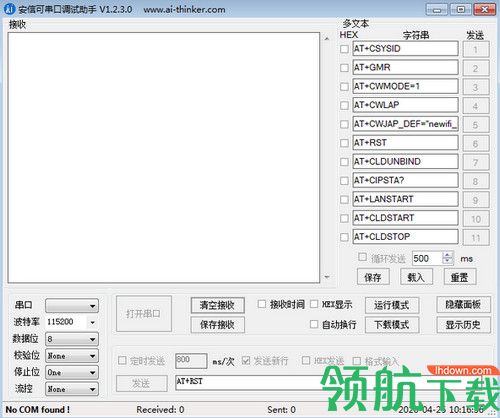Focus the AT+CWLAP command text field
Viewport: 500px width, 418px height.
pos(405,105)
